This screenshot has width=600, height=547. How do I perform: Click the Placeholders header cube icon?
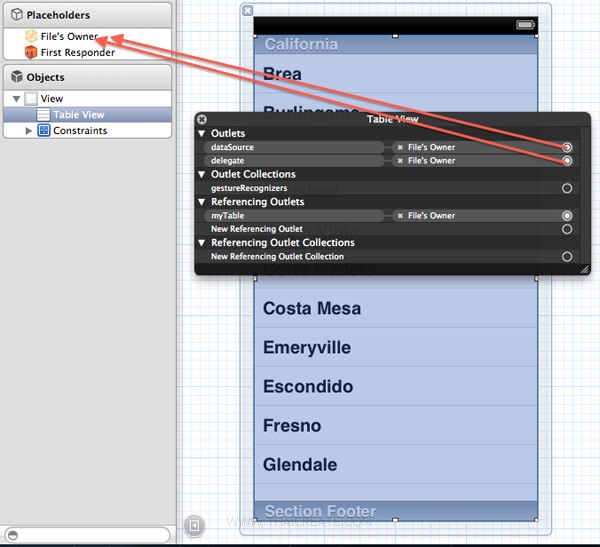click(x=17, y=15)
